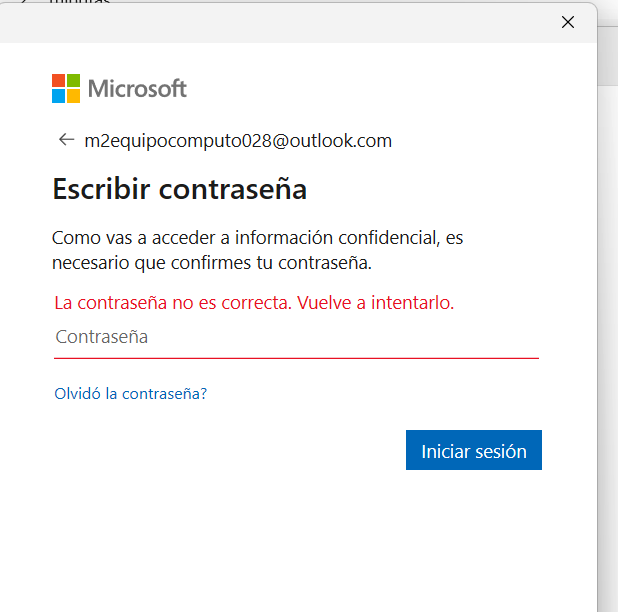Viewport: 618px width, 612px height.
Task: Click the Microsoft wordmark text
Action: (137, 88)
